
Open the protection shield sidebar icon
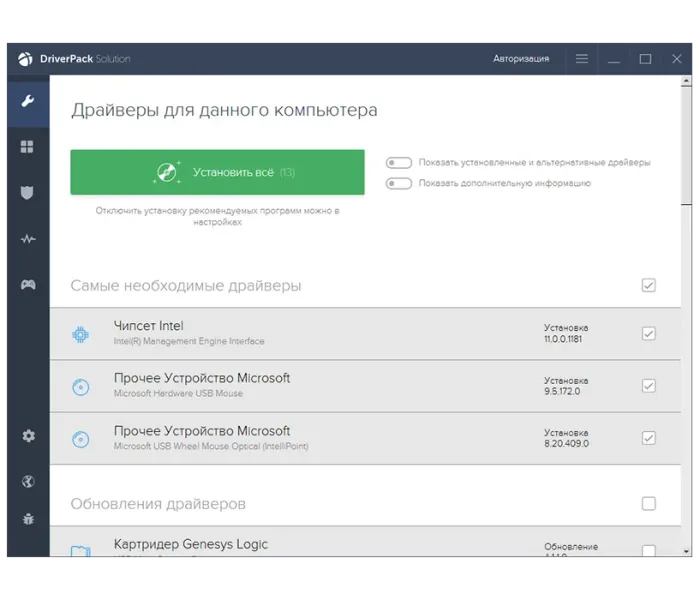click(x=27, y=193)
